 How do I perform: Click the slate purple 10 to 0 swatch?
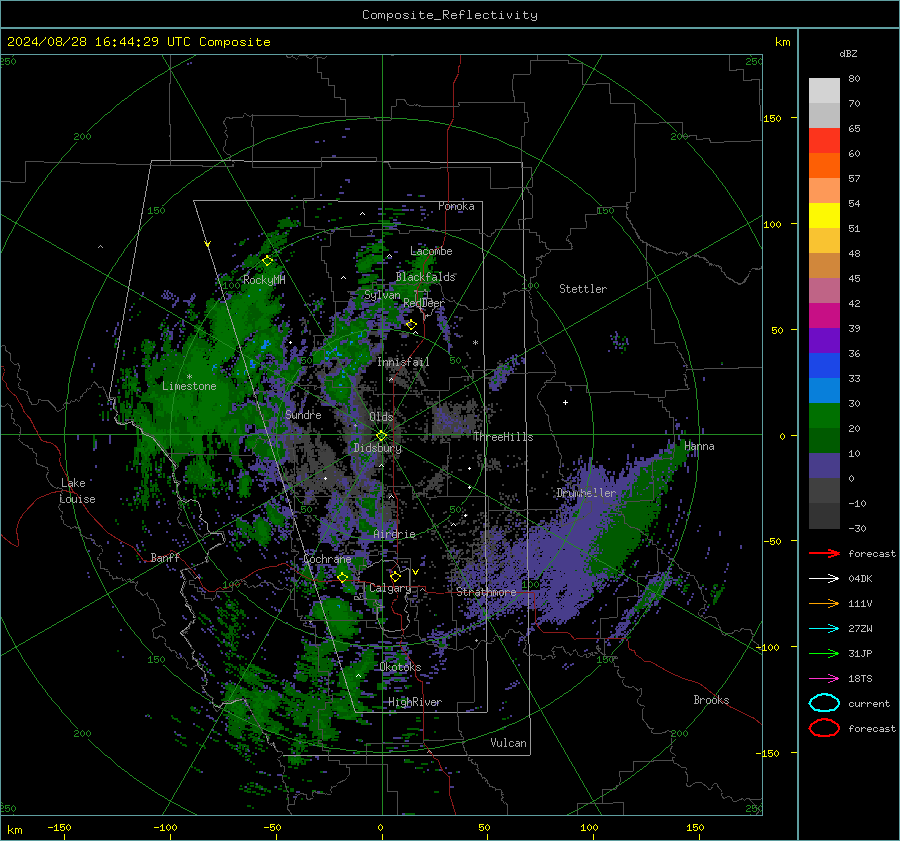point(824,465)
